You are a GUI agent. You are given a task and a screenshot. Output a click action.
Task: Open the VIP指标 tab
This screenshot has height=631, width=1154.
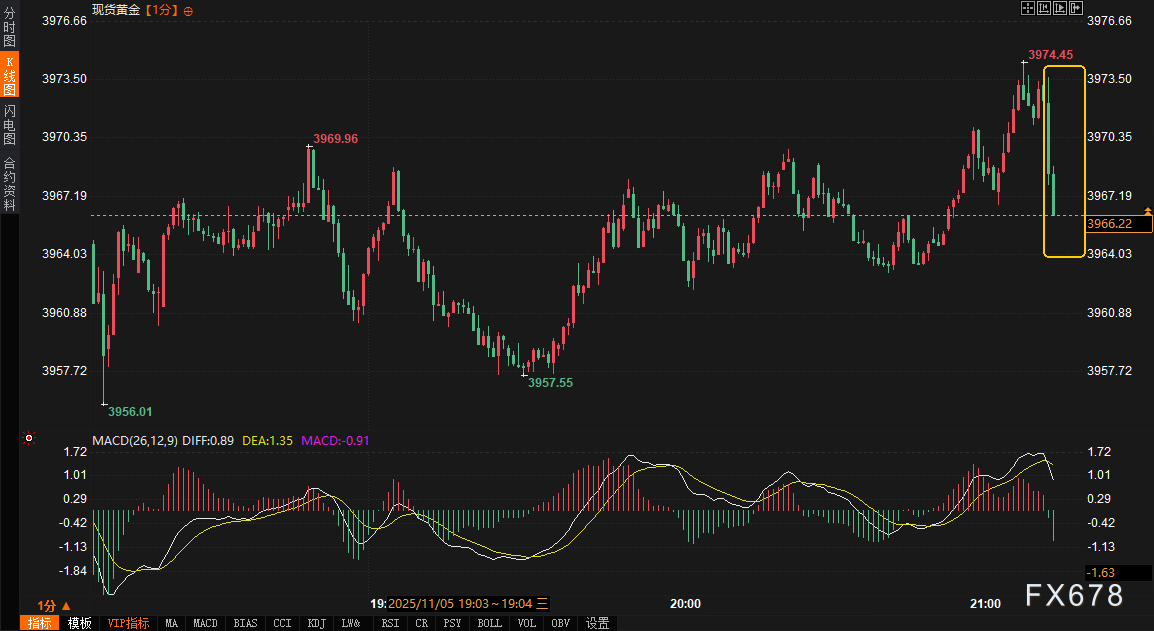tap(129, 623)
